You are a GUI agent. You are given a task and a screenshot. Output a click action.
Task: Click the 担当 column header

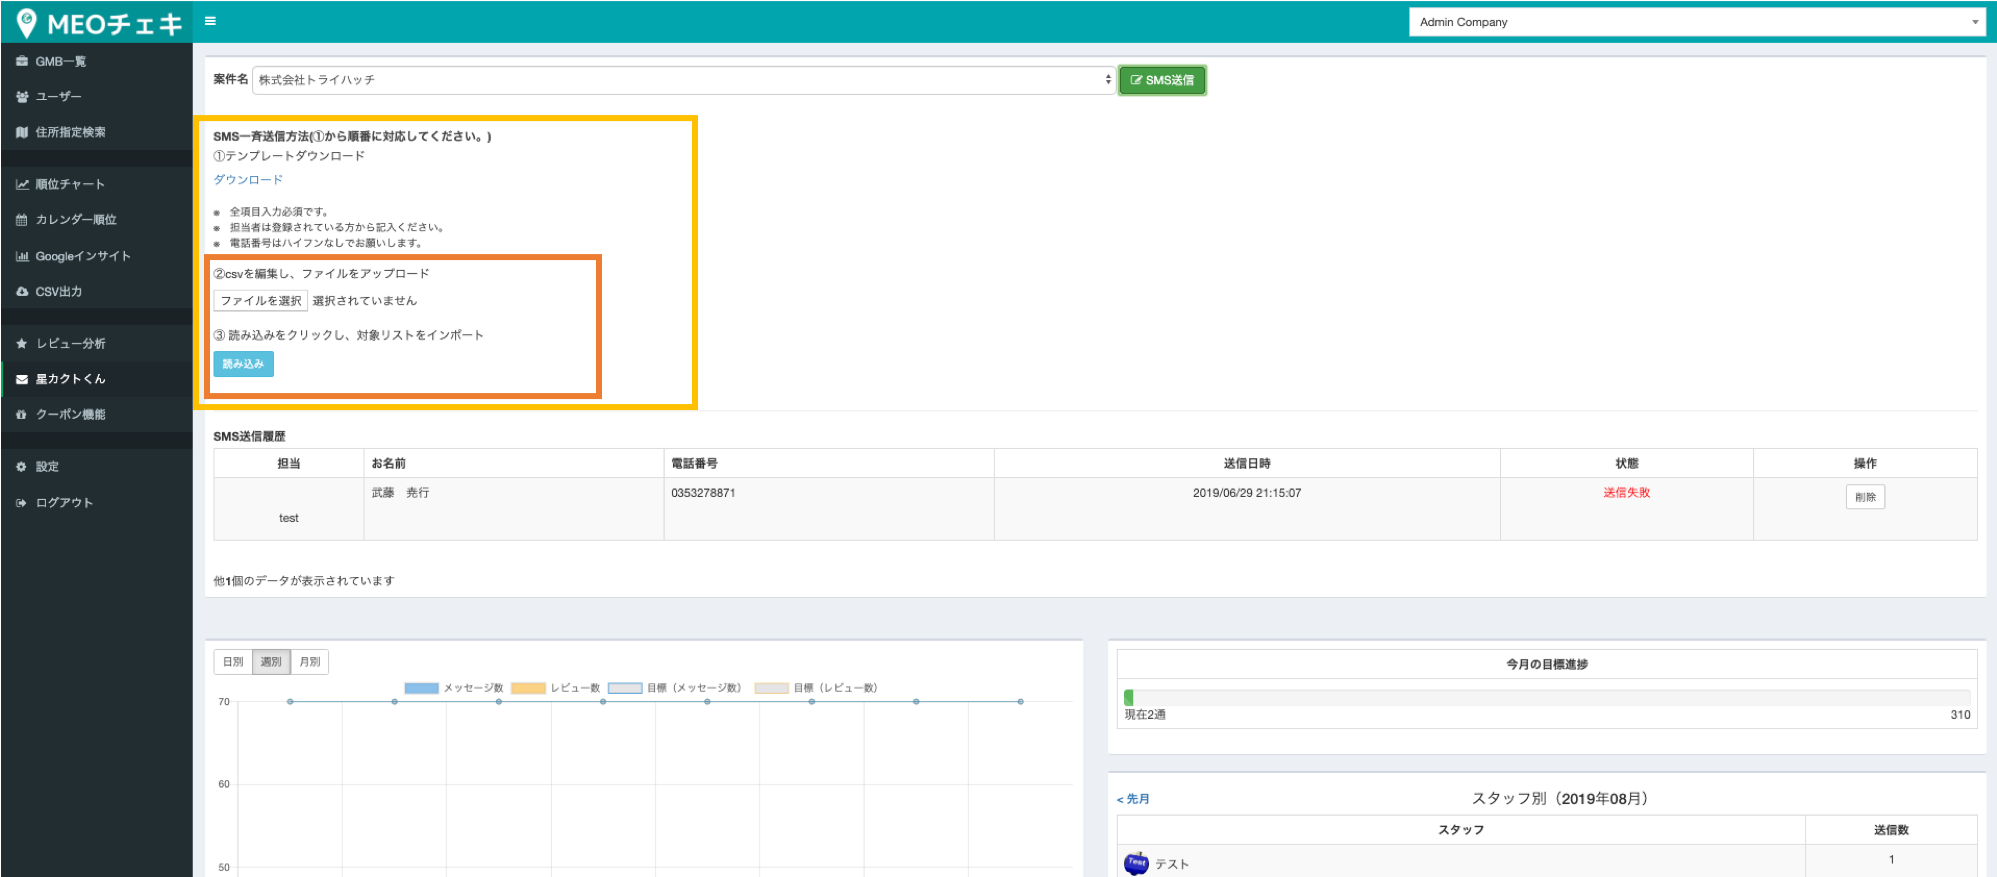(x=289, y=464)
